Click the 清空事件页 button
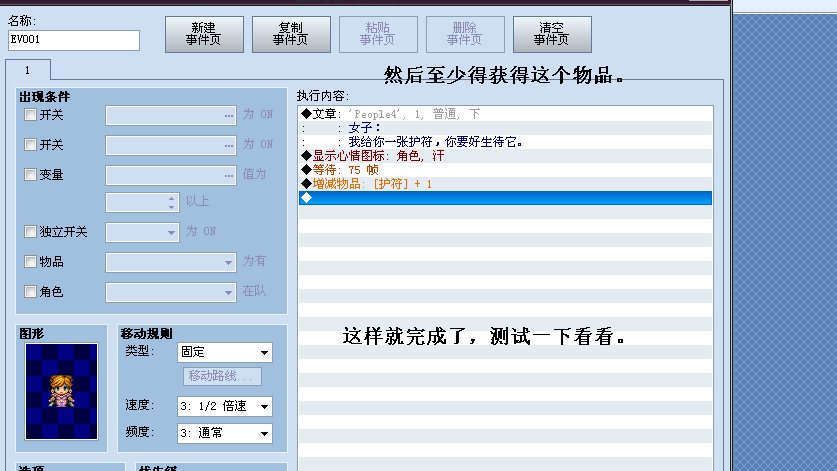The width and height of the screenshot is (837, 471). point(552,34)
